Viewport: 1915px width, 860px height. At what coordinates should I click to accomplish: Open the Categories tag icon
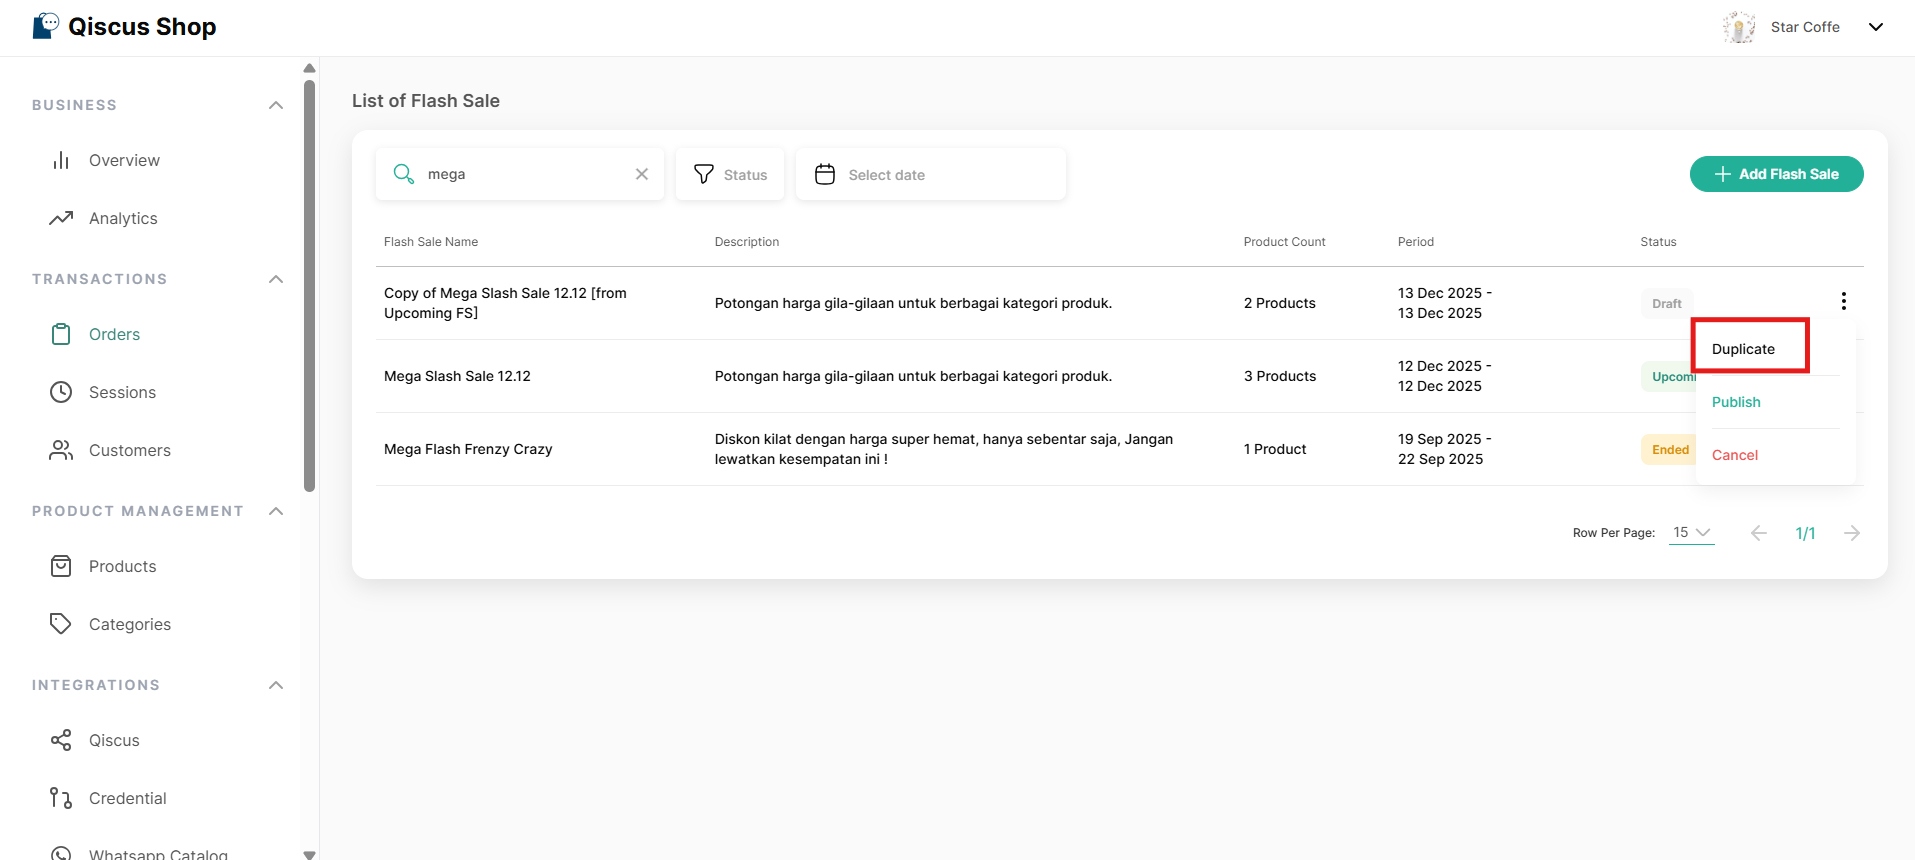[x=61, y=624]
